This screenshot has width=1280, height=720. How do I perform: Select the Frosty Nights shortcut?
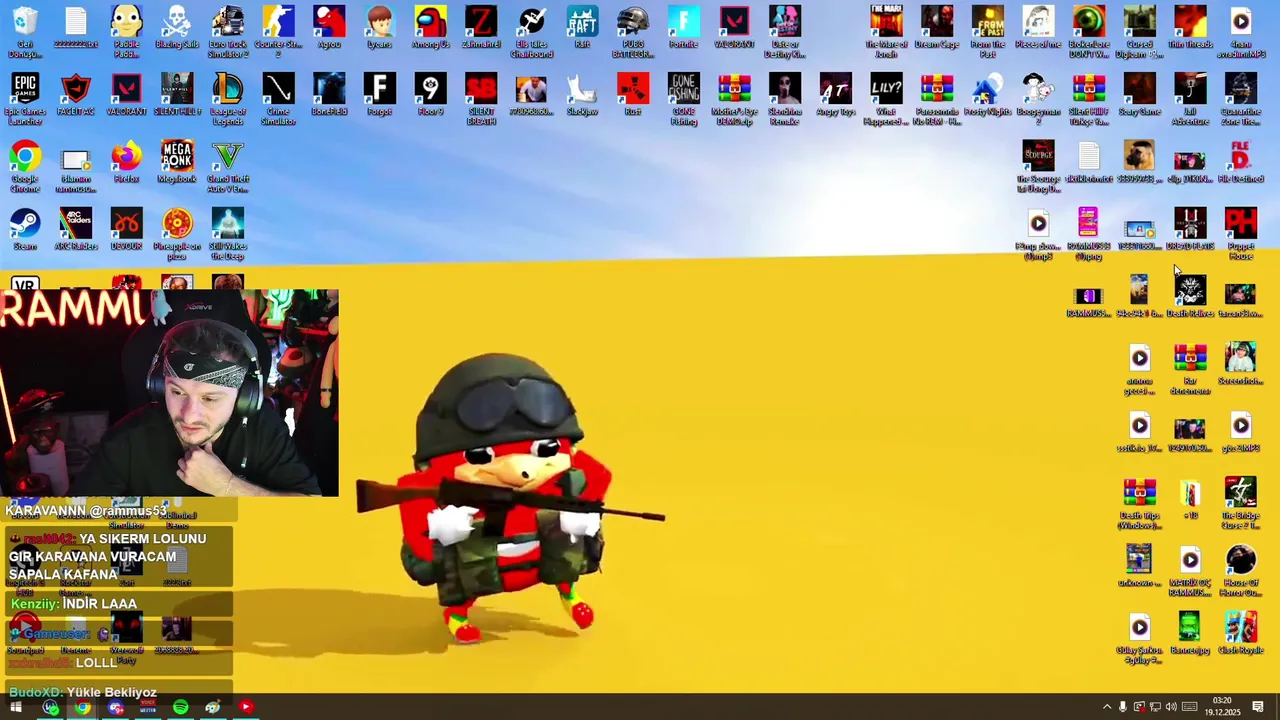[987, 94]
